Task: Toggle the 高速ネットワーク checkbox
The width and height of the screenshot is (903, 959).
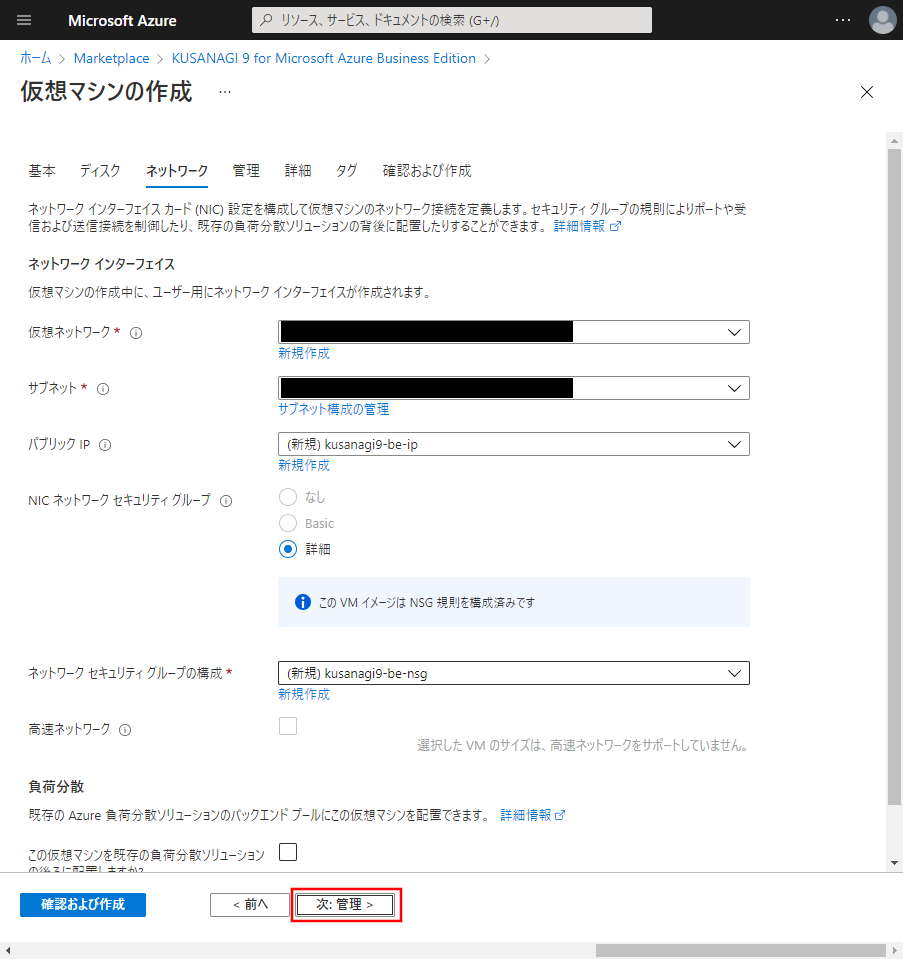Action: point(288,726)
